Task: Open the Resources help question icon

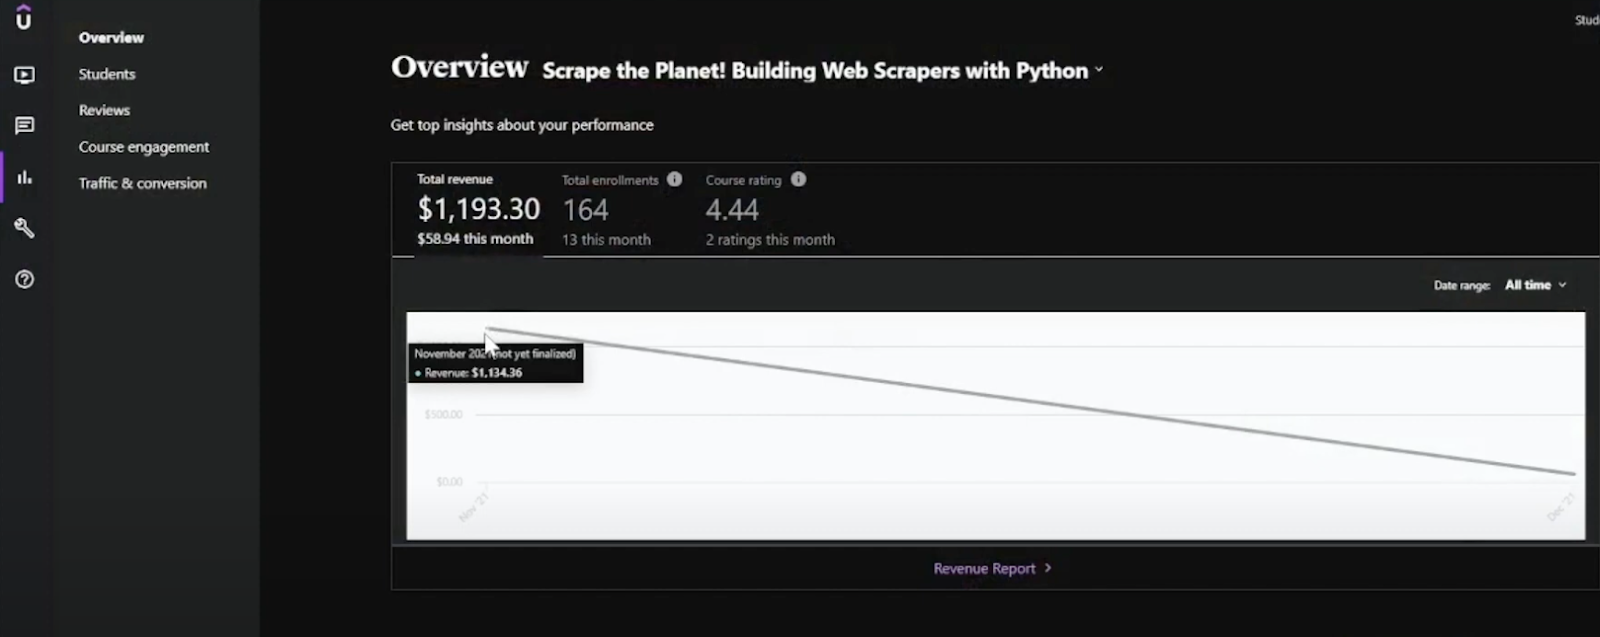Action: (24, 279)
